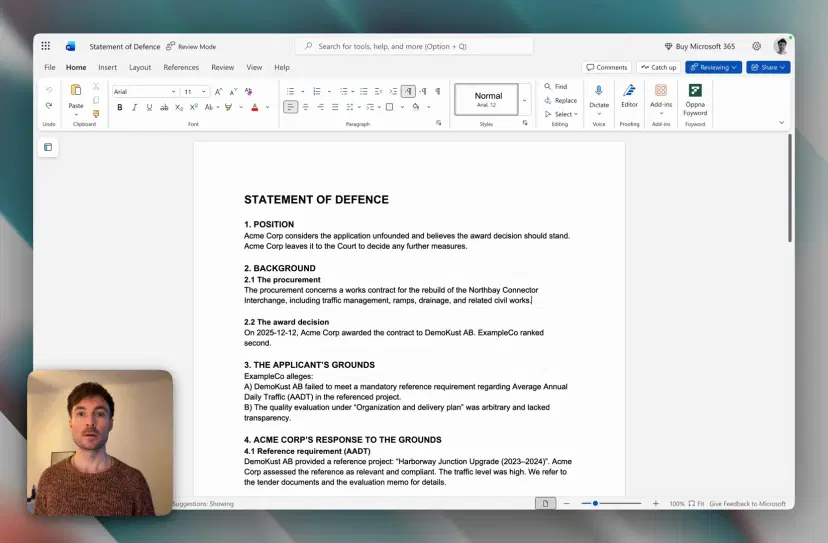The image size is (828, 543).
Task: Open paragraph settings dialog launcher
Action: tap(438, 123)
